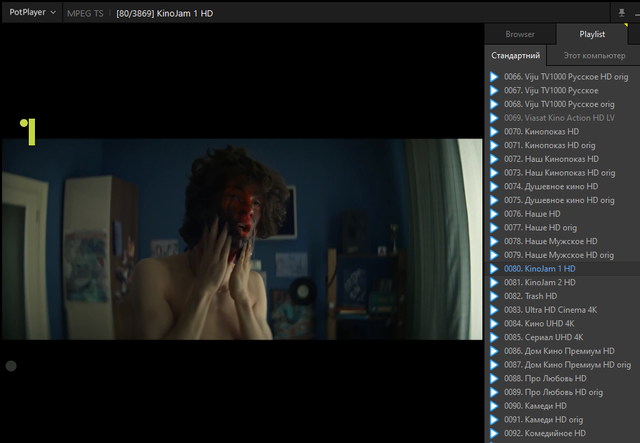This screenshot has height=443, width=640.
Task: Click the play icon beside 0078. Наше Мужское HD
Action: (x=494, y=241)
